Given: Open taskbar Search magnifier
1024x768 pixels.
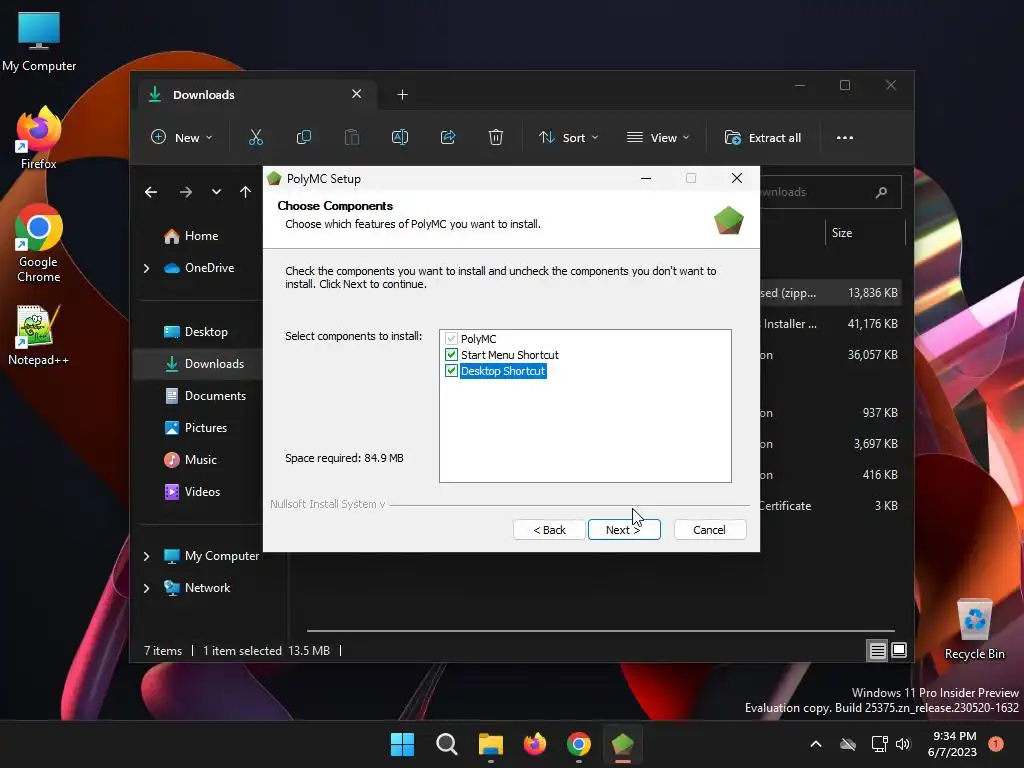Looking at the screenshot, I should coord(447,744).
